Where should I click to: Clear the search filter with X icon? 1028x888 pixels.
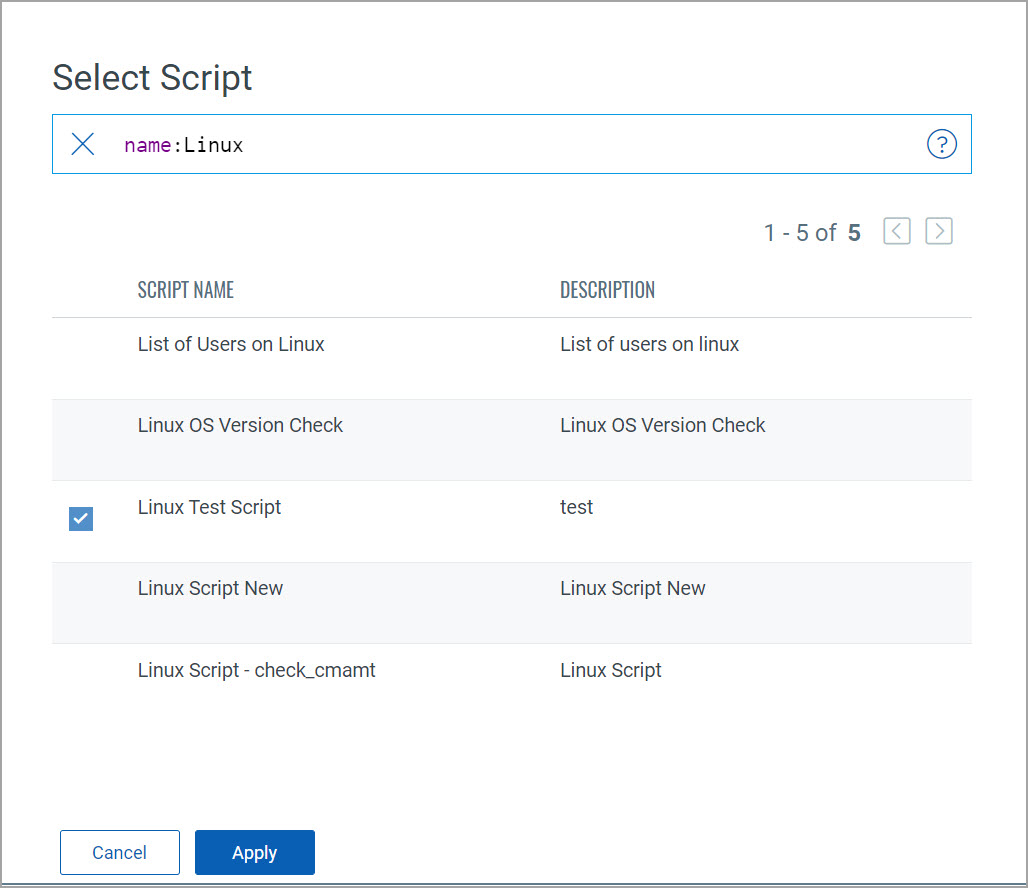click(x=83, y=145)
